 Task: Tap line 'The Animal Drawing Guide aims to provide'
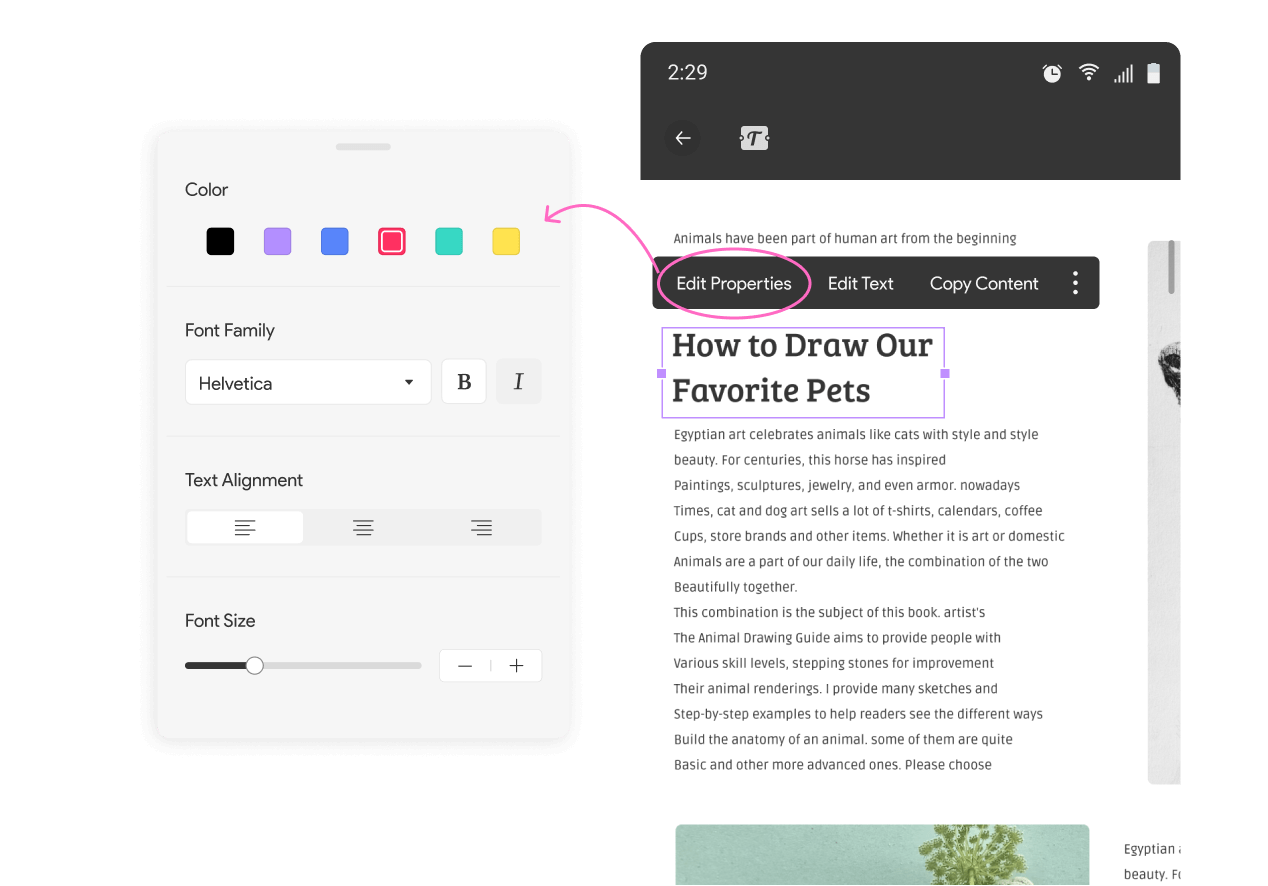(x=837, y=638)
